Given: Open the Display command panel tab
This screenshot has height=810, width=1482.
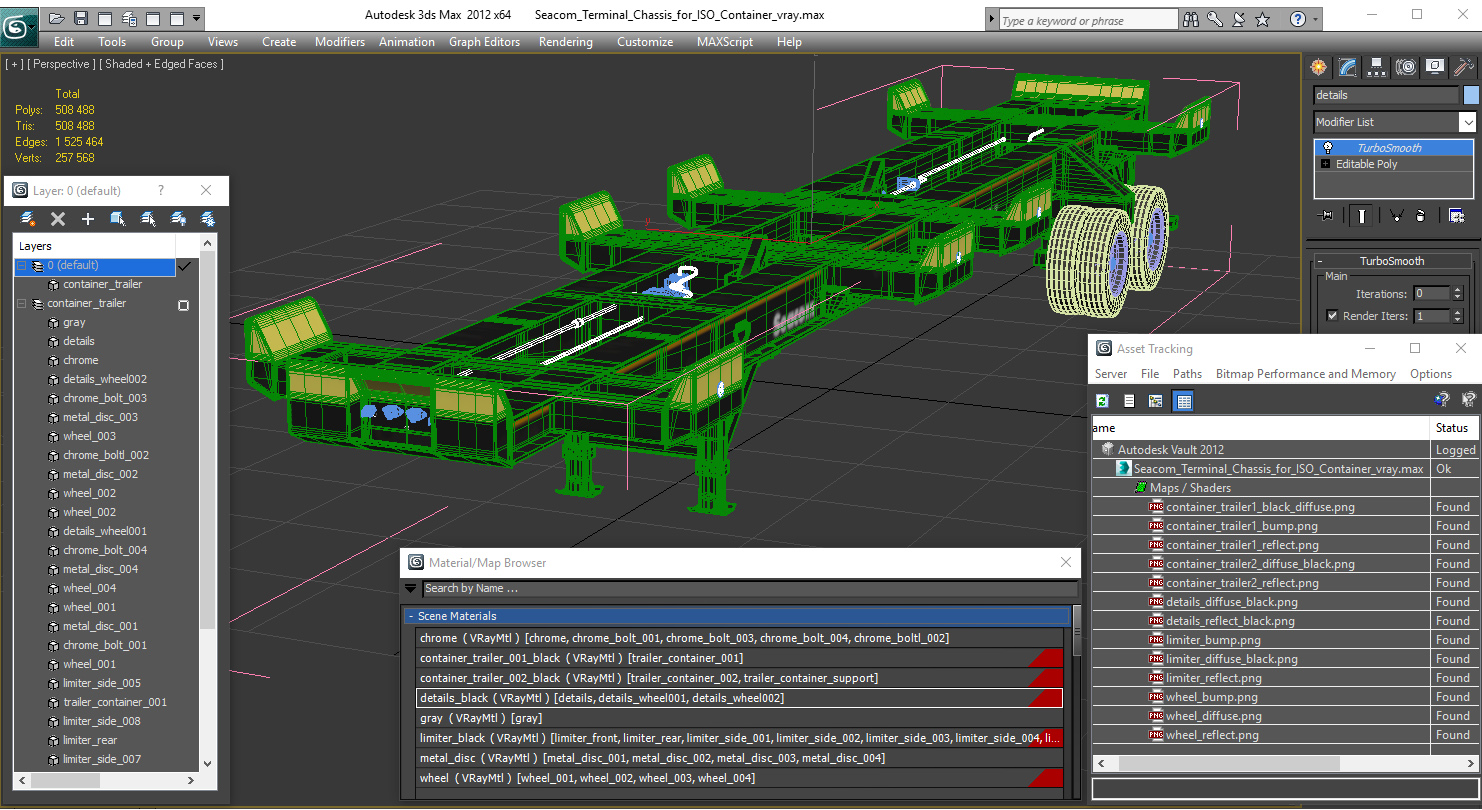Looking at the screenshot, I should tap(1435, 67).
